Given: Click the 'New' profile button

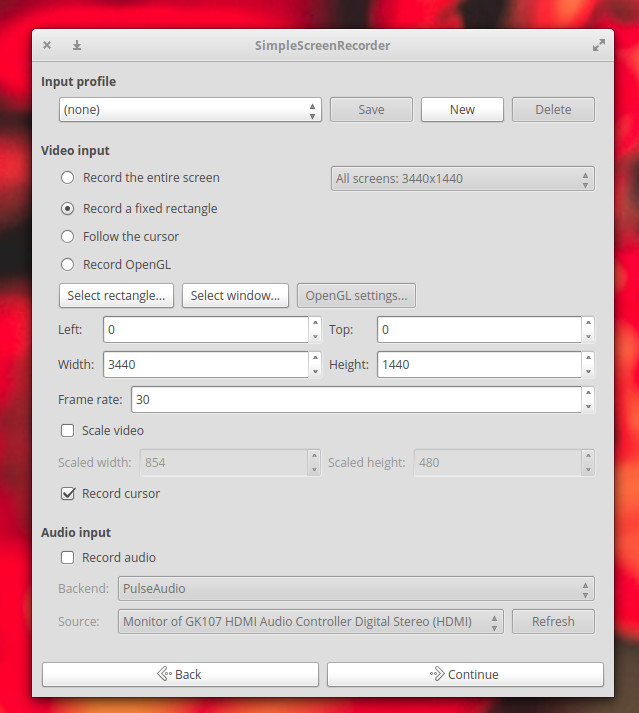Looking at the screenshot, I should [x=462, y=110].
